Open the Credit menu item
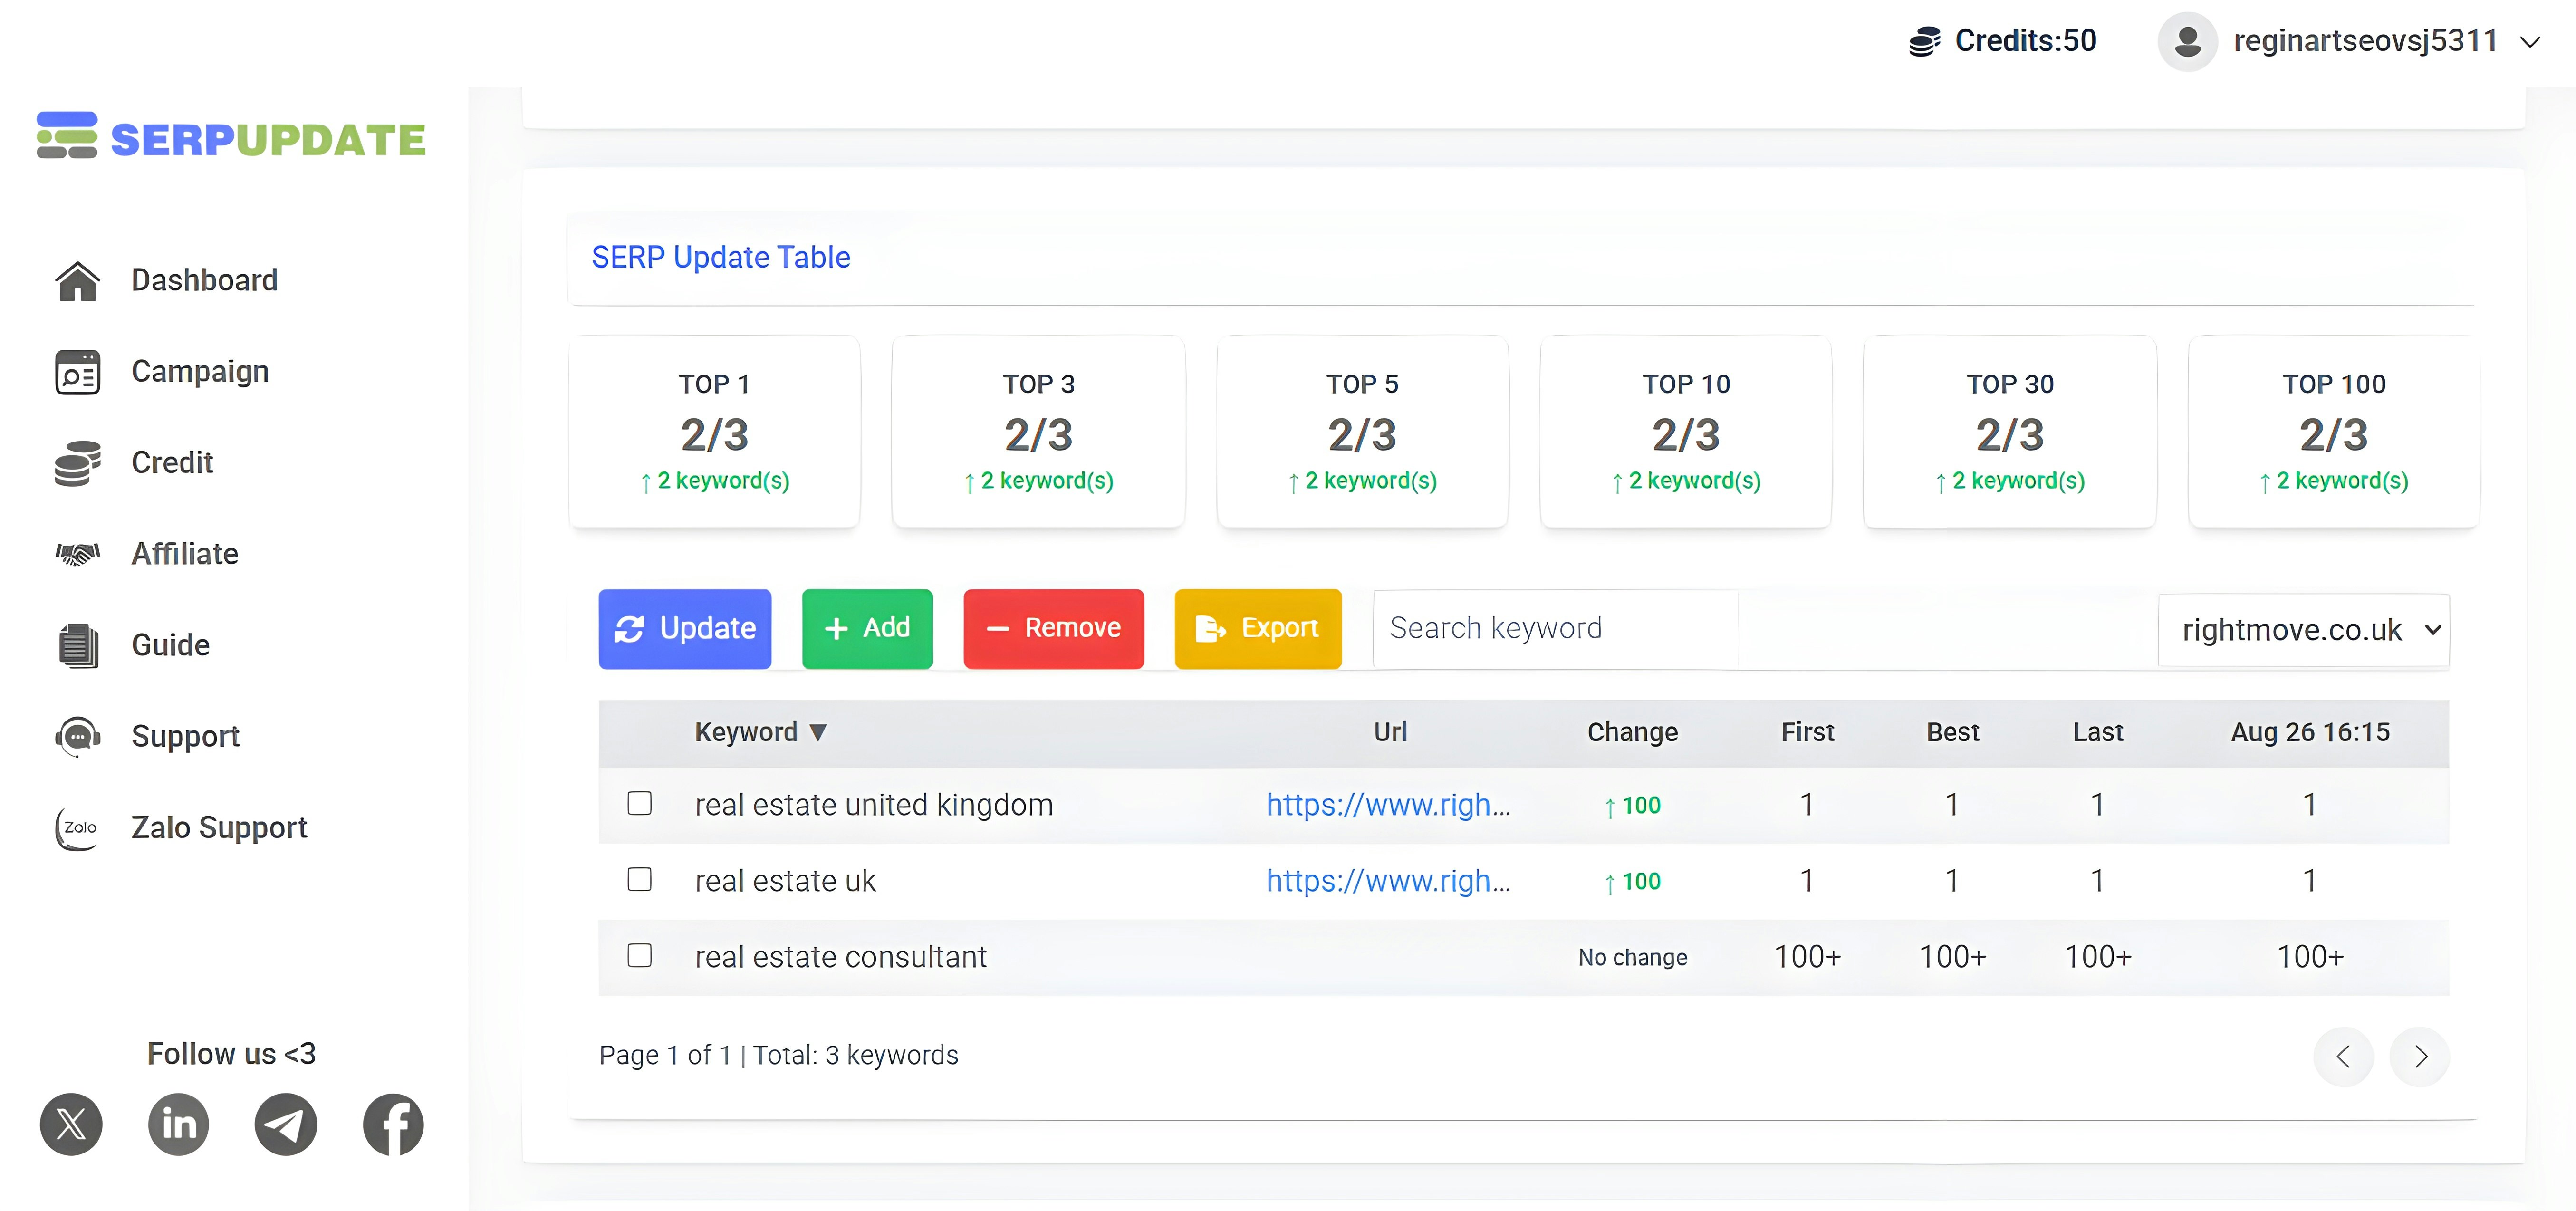2576x1211 pixels. pyautogui.click(x=172, y=462)
